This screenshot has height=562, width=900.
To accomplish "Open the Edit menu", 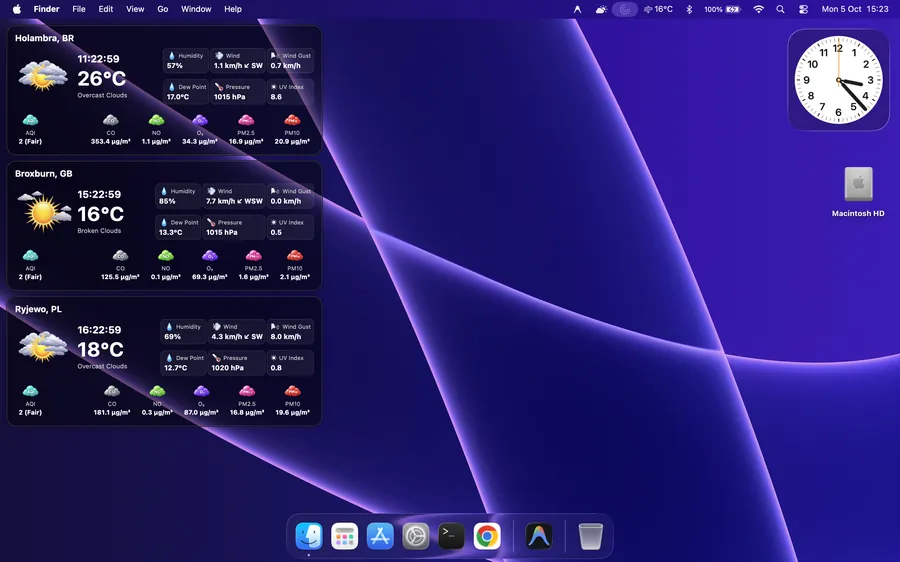I will pyautogui.click(x=106, y=9).
